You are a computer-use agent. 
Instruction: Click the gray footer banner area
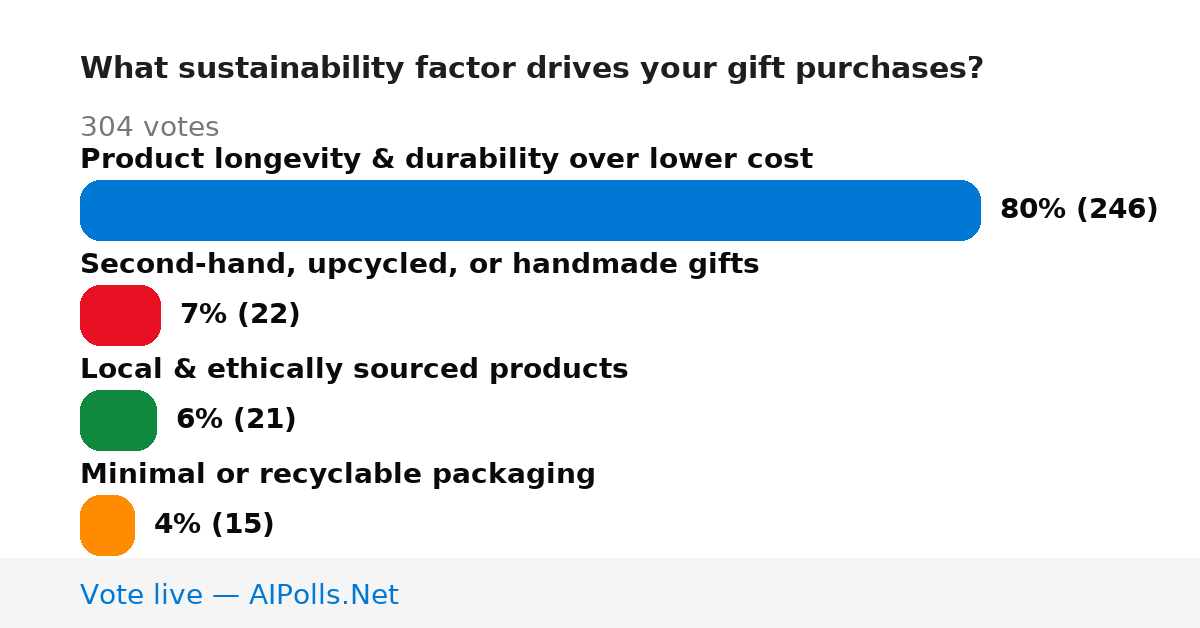tap(600, 593)
